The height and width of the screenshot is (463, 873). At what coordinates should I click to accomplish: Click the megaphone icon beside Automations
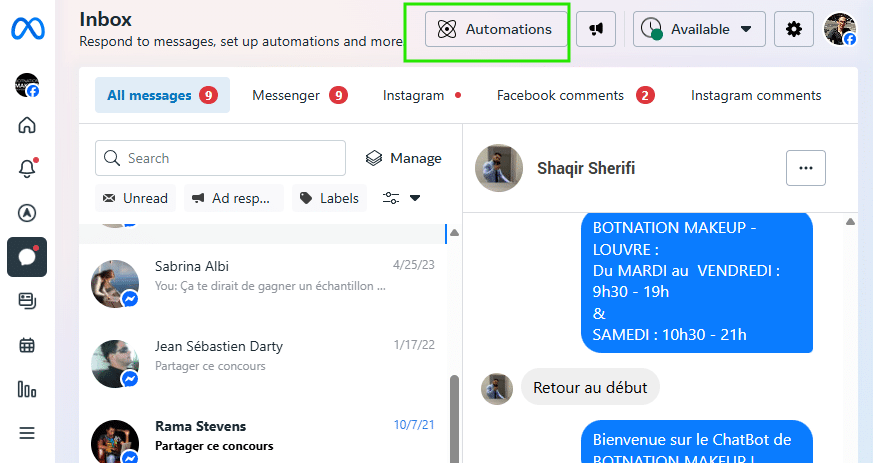coord(596,29)
